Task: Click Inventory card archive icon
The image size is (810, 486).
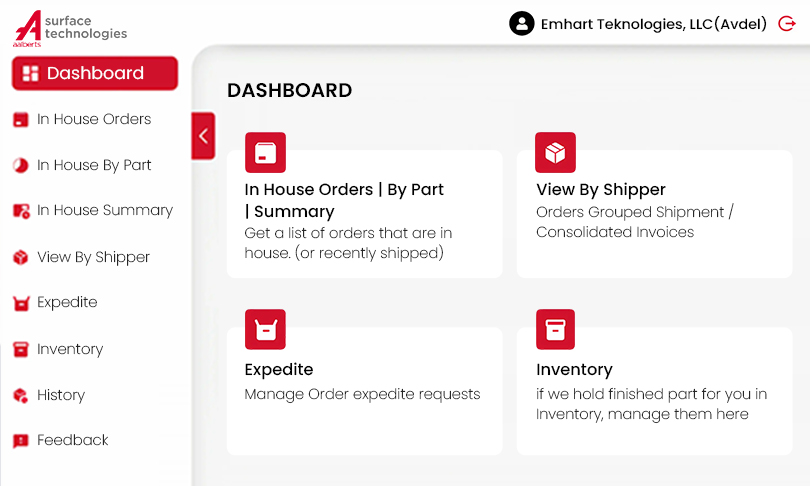Action: coord(555,329)
